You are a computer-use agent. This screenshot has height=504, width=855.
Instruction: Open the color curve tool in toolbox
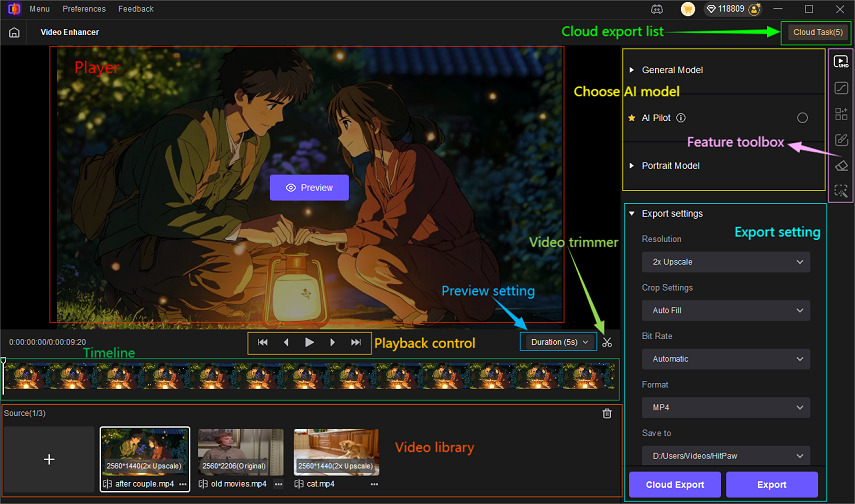coord(841,87)
